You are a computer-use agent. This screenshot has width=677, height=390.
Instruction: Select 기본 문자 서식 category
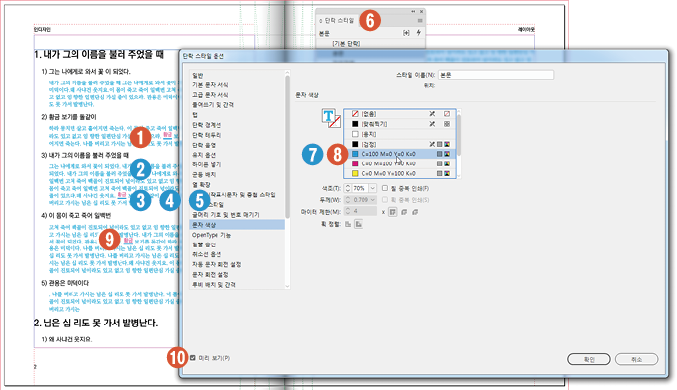[x=210, y=85]
